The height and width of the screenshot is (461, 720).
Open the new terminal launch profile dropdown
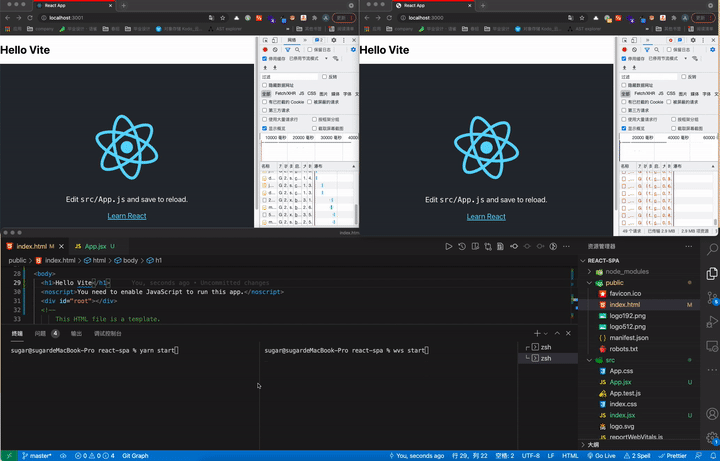tap(546, 334)
